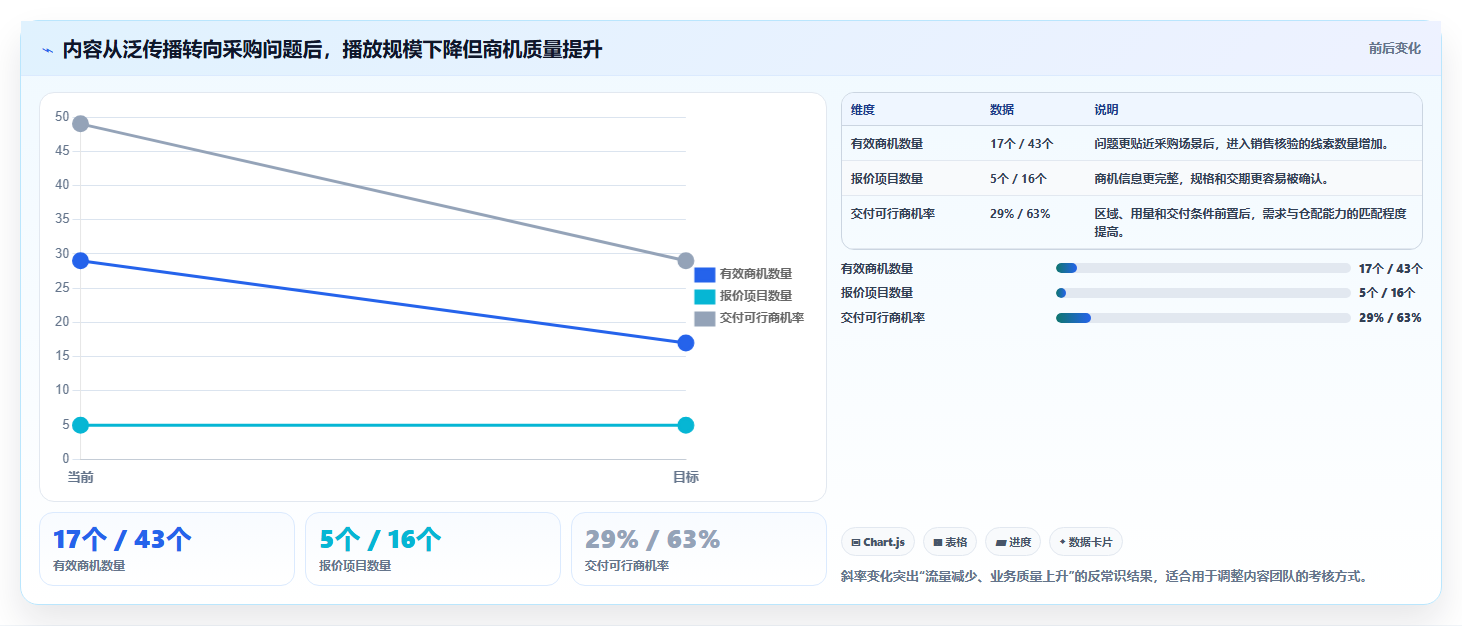Click the 数据卡片 chip
The image size is (1462, 626).
[x=1086, y=542]
